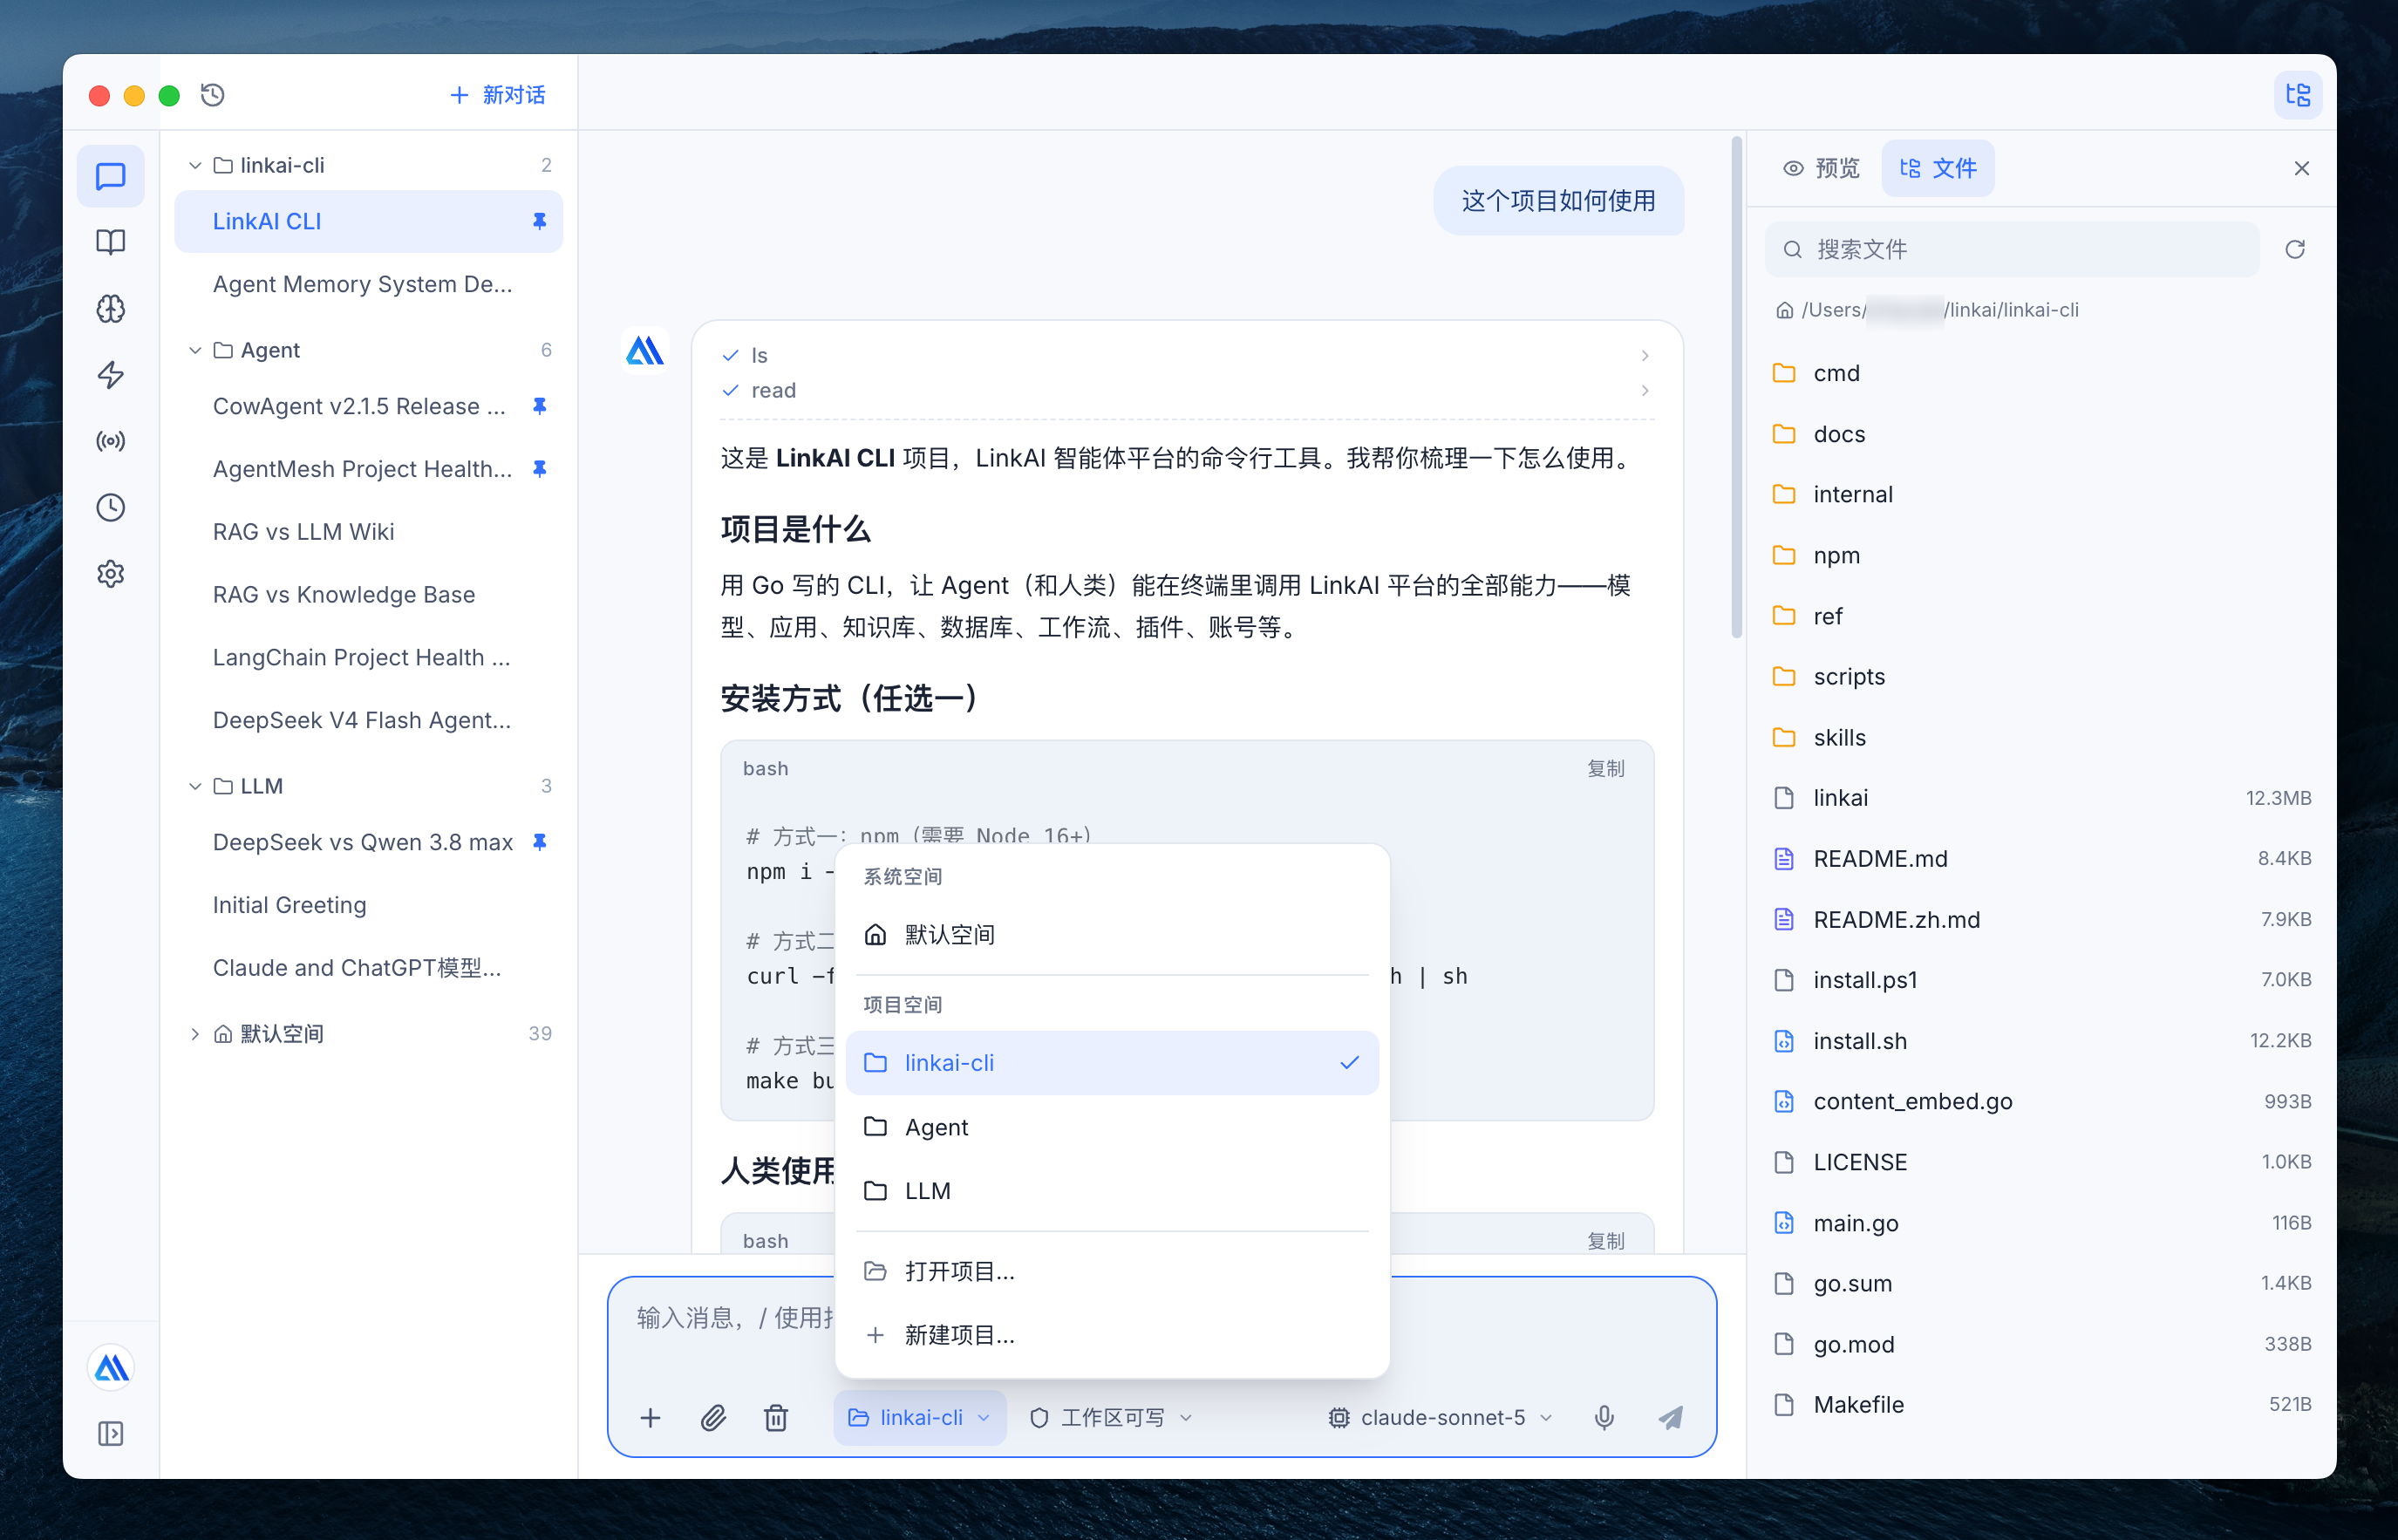
Task: Start voice input with microphone icon
Action: pyautogui.click(x=1604, y=1418)
